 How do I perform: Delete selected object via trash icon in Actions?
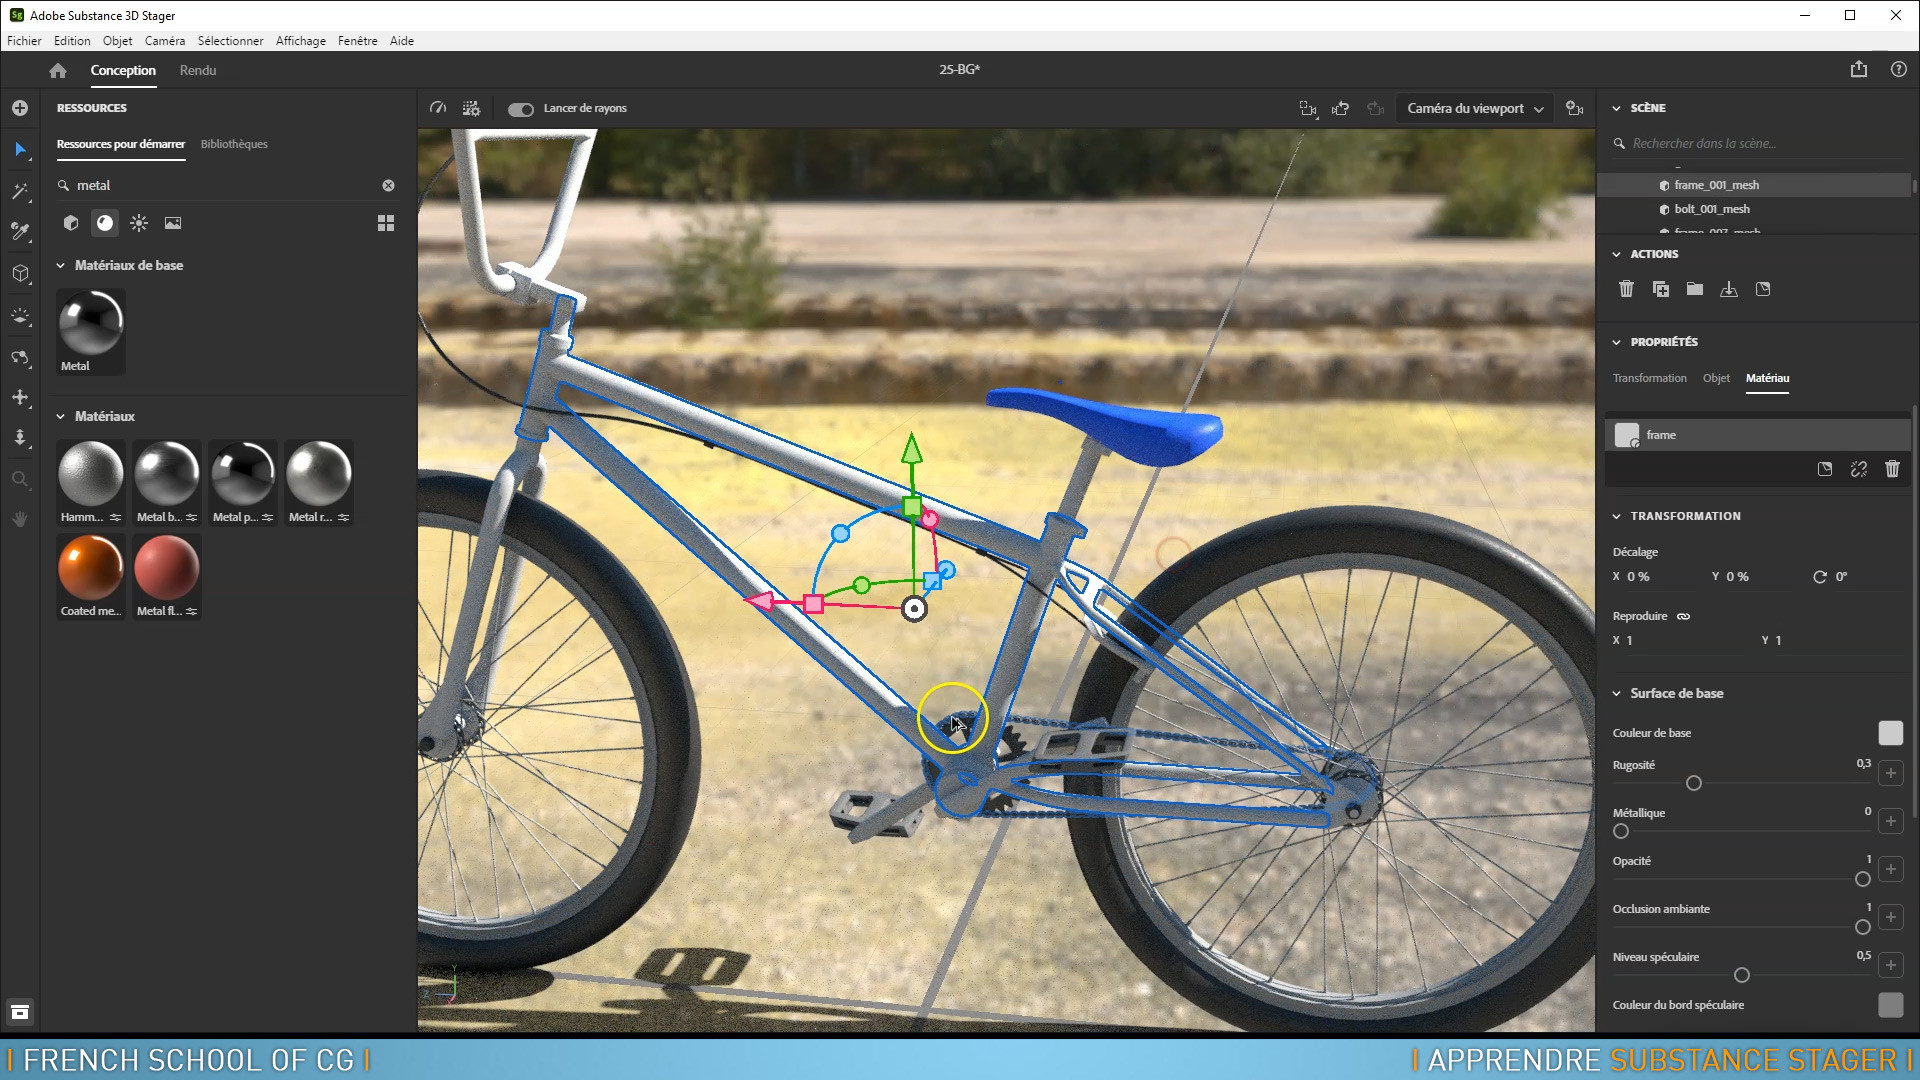point(1626,289)
